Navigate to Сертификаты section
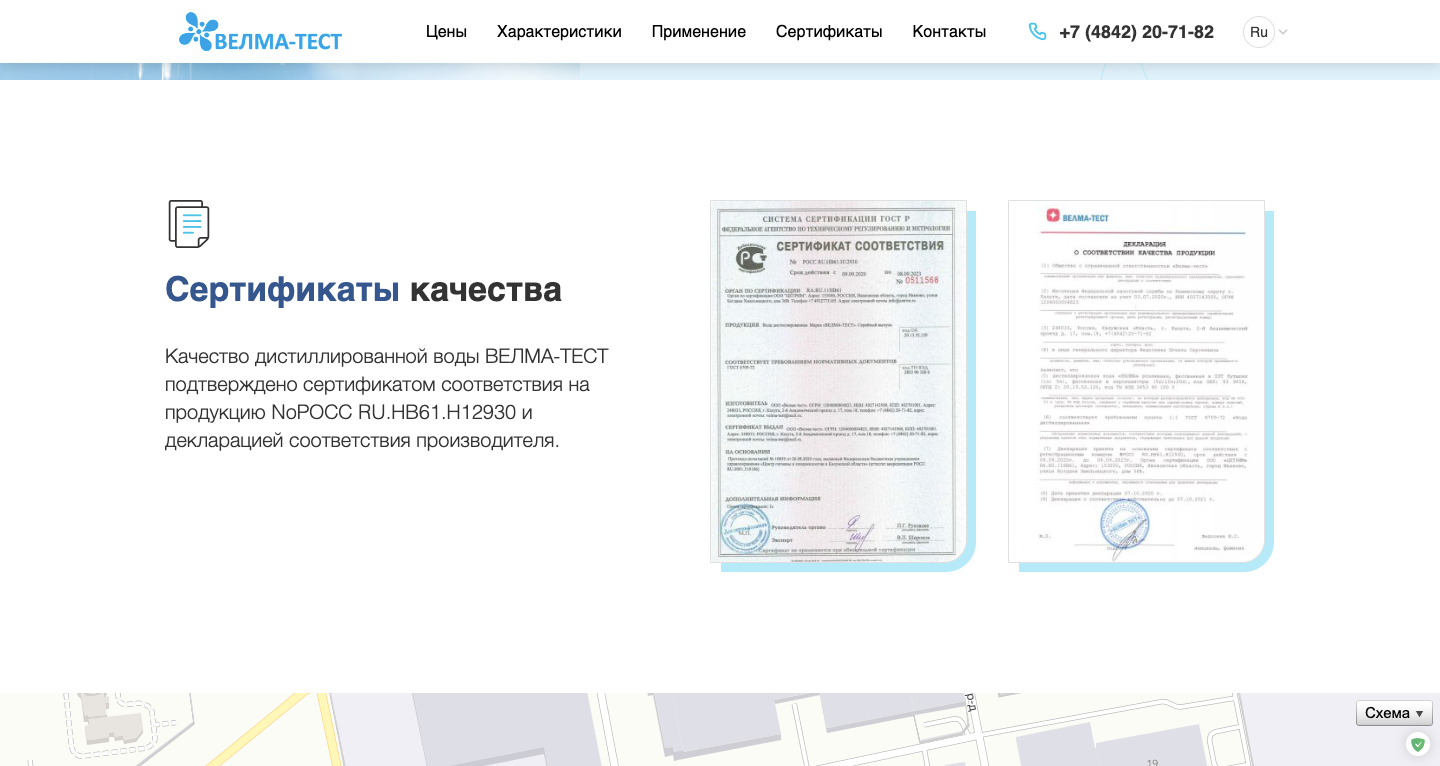 click(x=829, y=32)
